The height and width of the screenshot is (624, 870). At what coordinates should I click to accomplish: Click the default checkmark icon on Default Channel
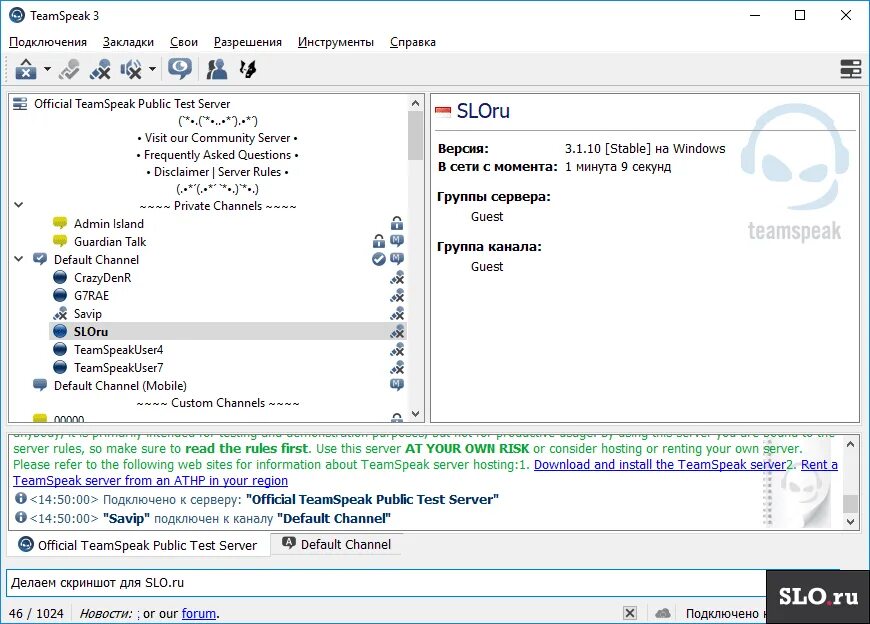tap(378, 259)
